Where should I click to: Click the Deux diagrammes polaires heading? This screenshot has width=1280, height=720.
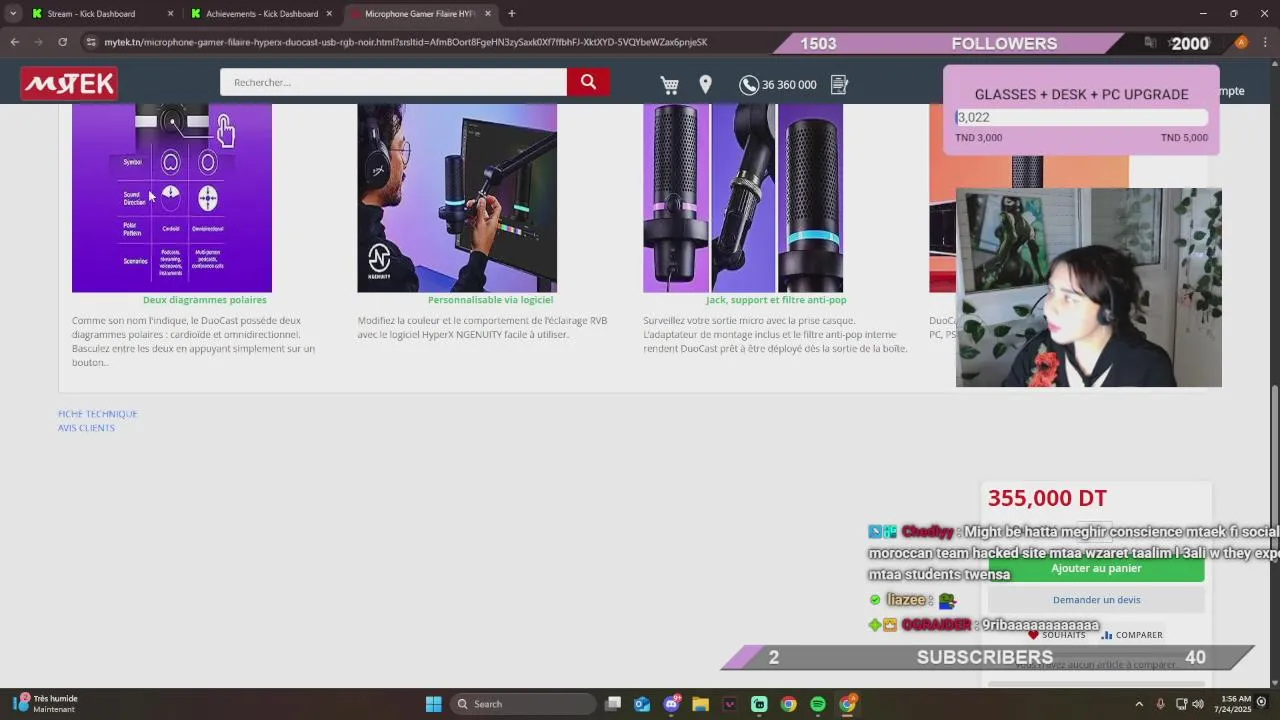[204, 300]
